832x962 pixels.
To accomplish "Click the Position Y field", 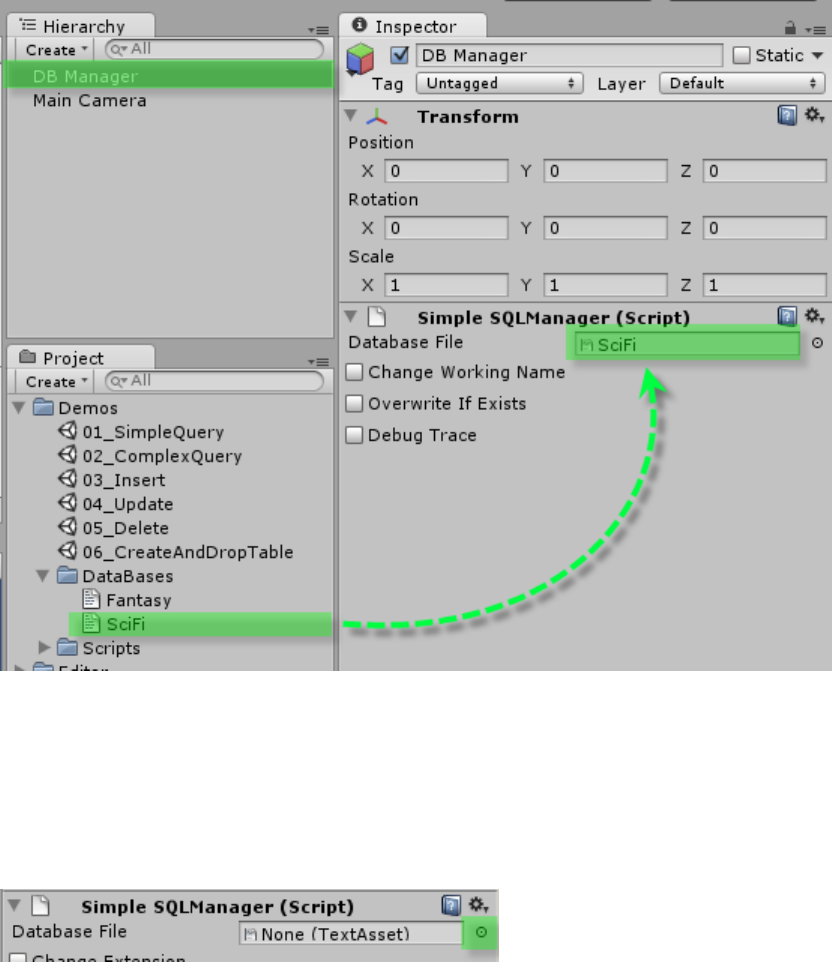I will [605, 171].
